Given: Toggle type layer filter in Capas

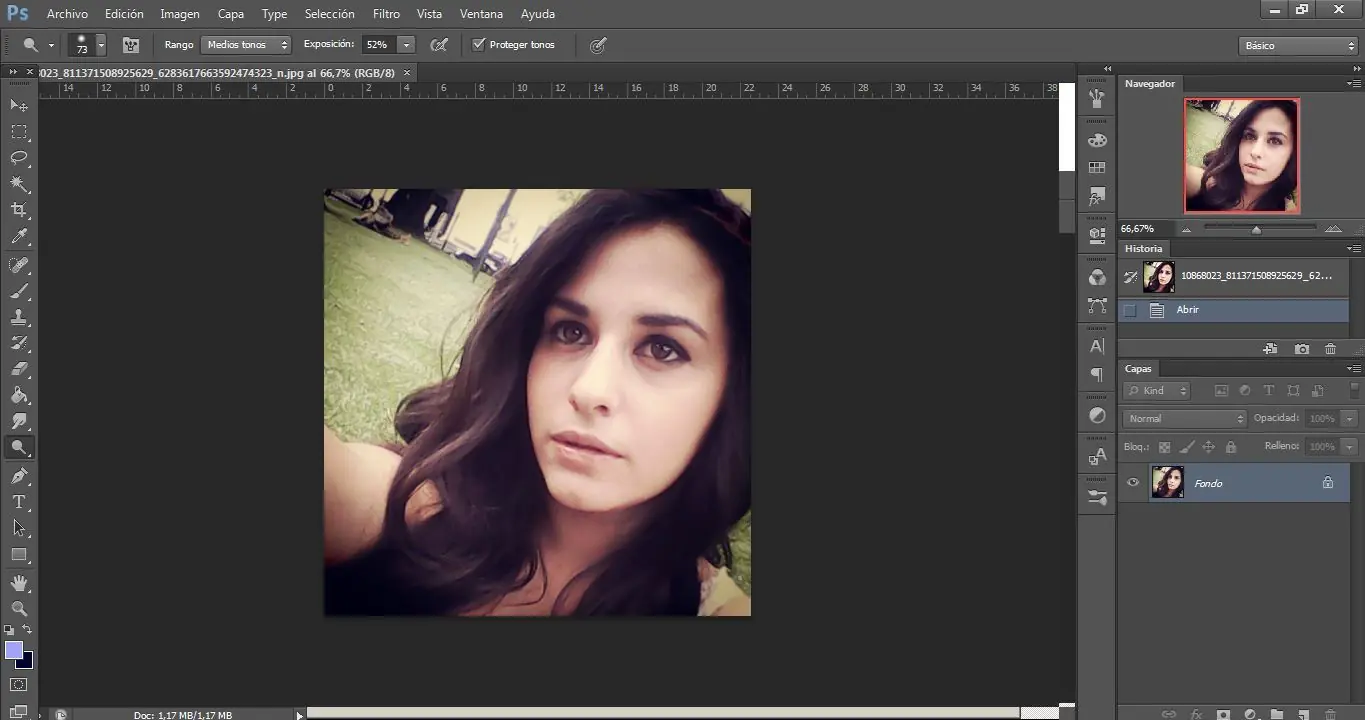Looking at the screenshot, I should click(1269, 391).
